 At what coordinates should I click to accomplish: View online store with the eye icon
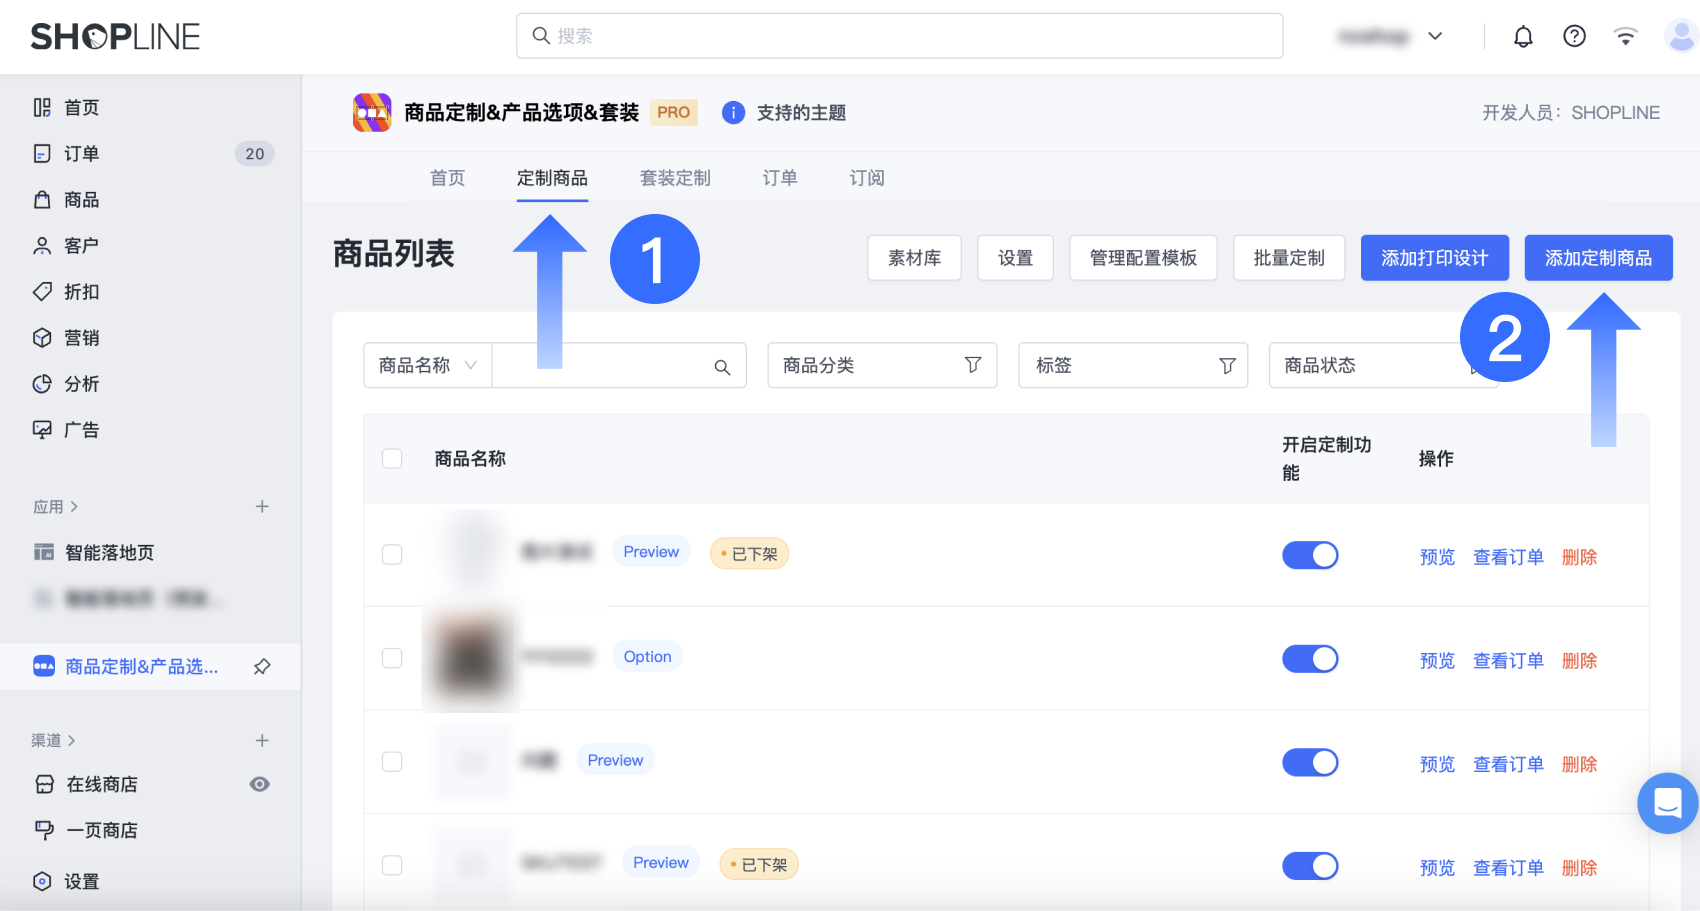260,784
